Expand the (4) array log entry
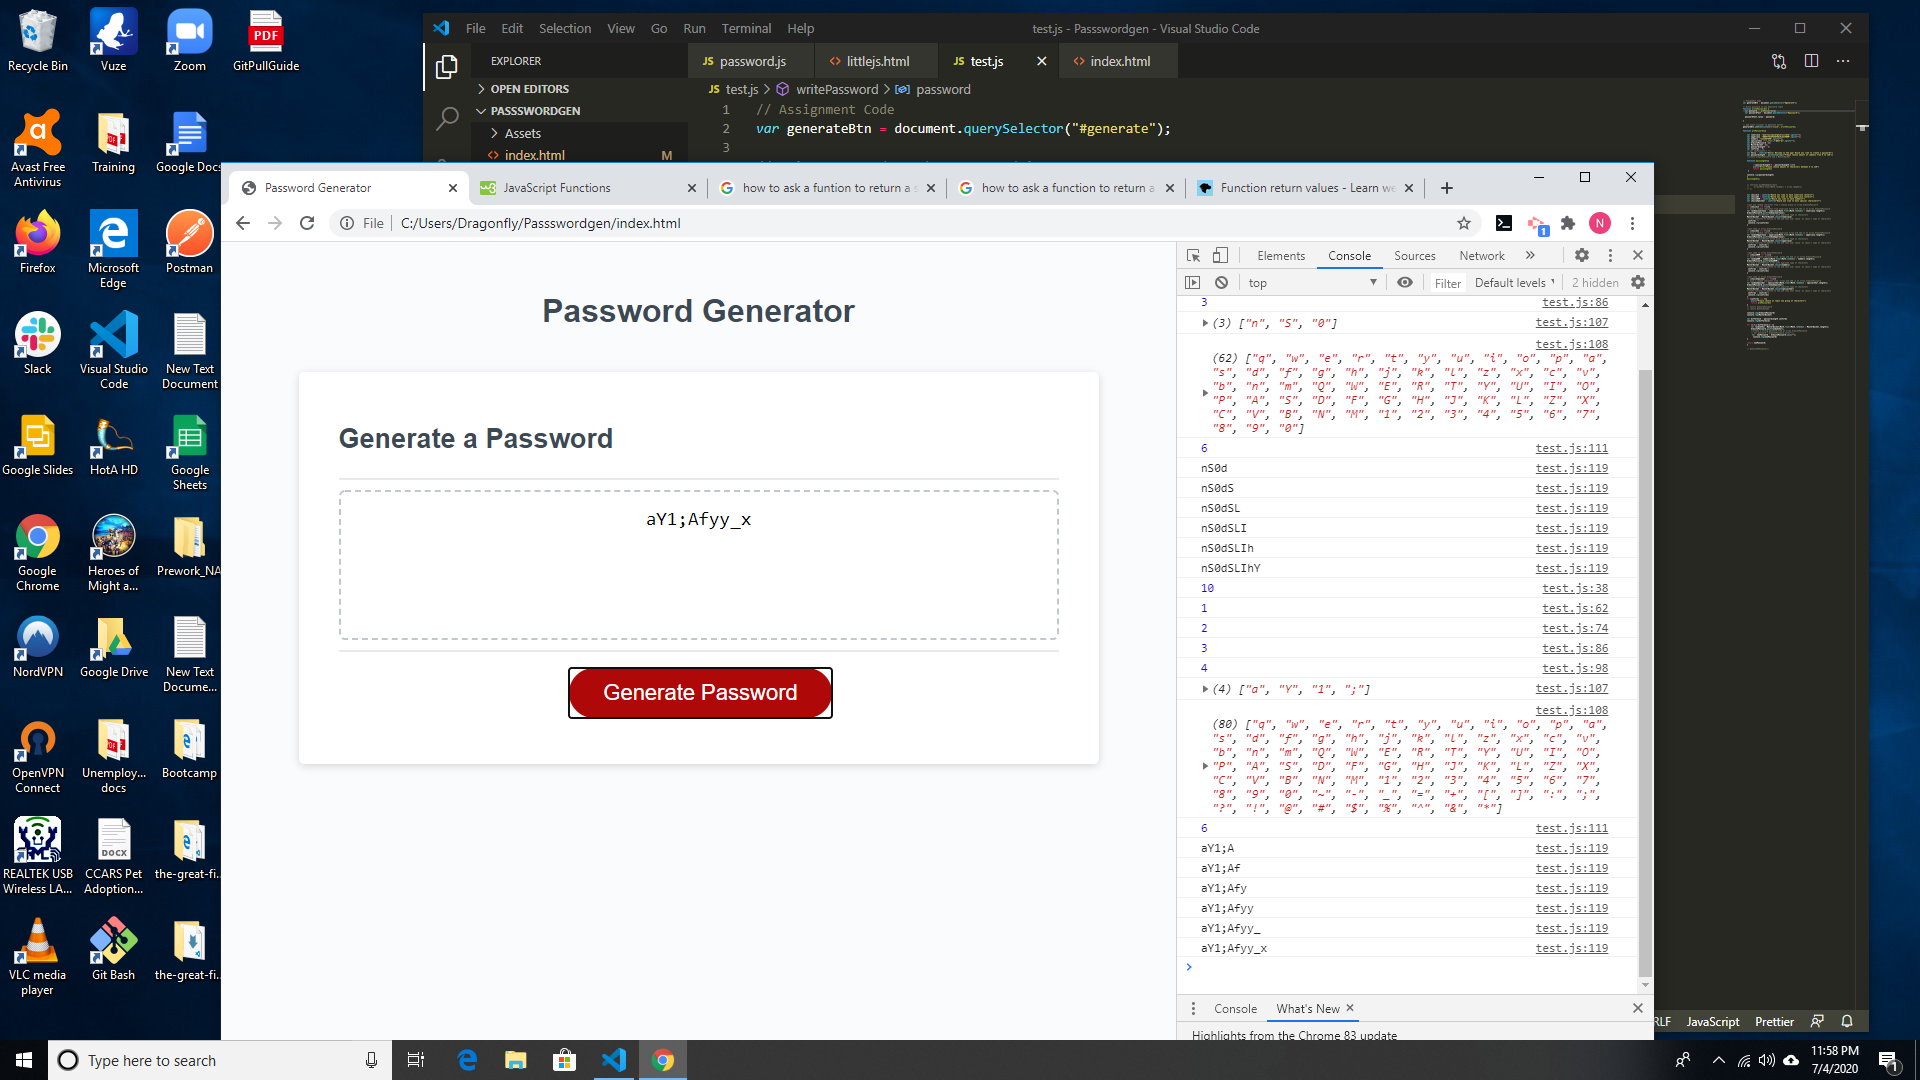 coord(1205,689)
